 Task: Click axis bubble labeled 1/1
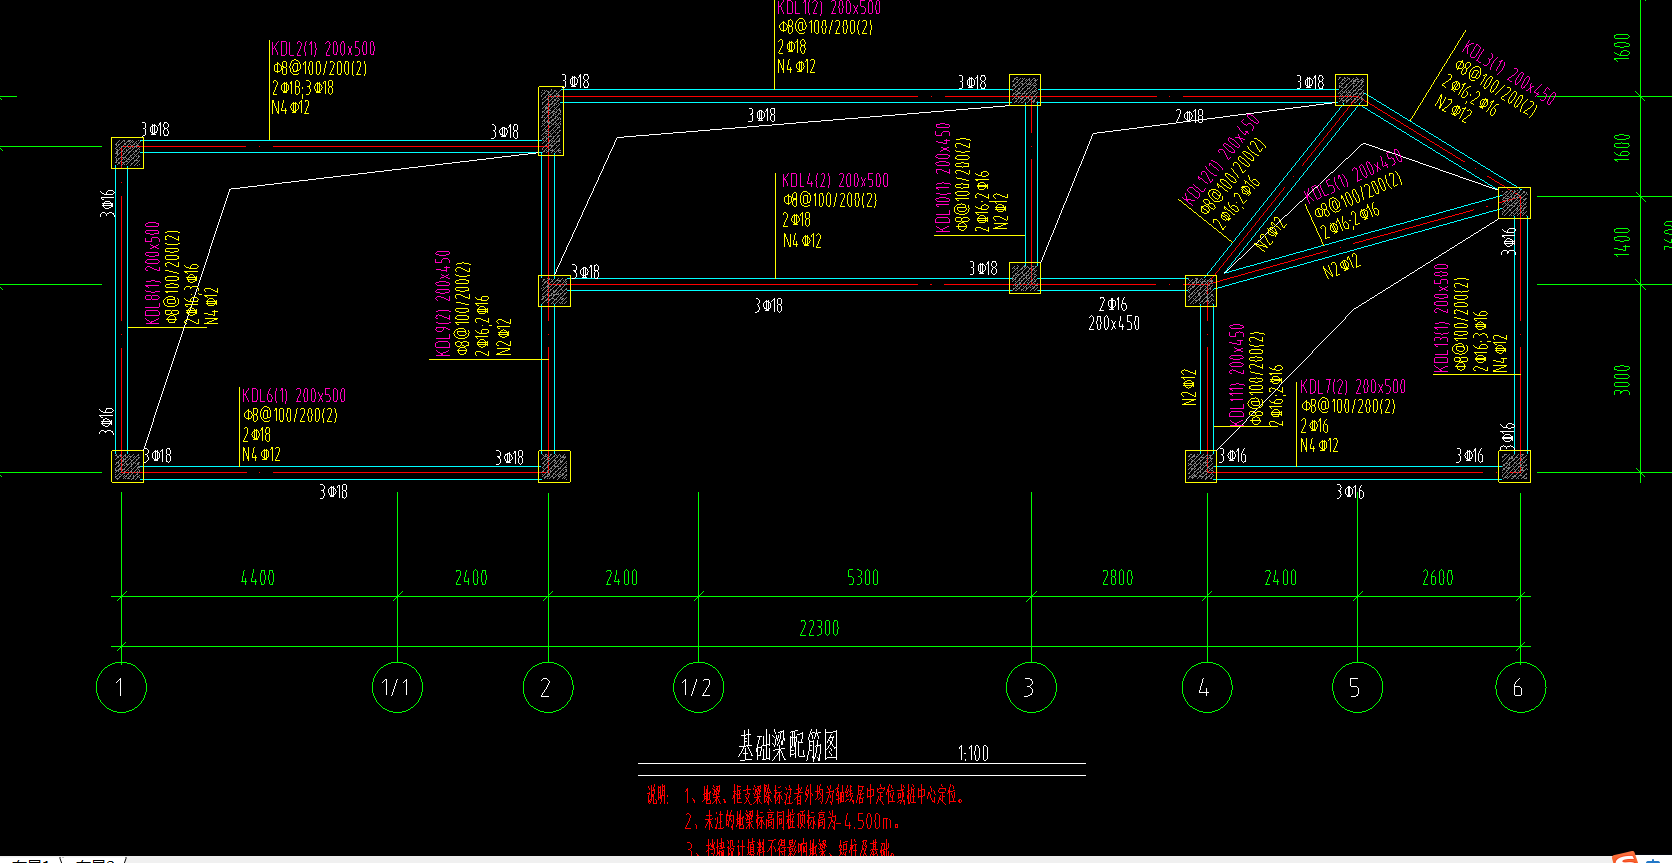[397, 687]
